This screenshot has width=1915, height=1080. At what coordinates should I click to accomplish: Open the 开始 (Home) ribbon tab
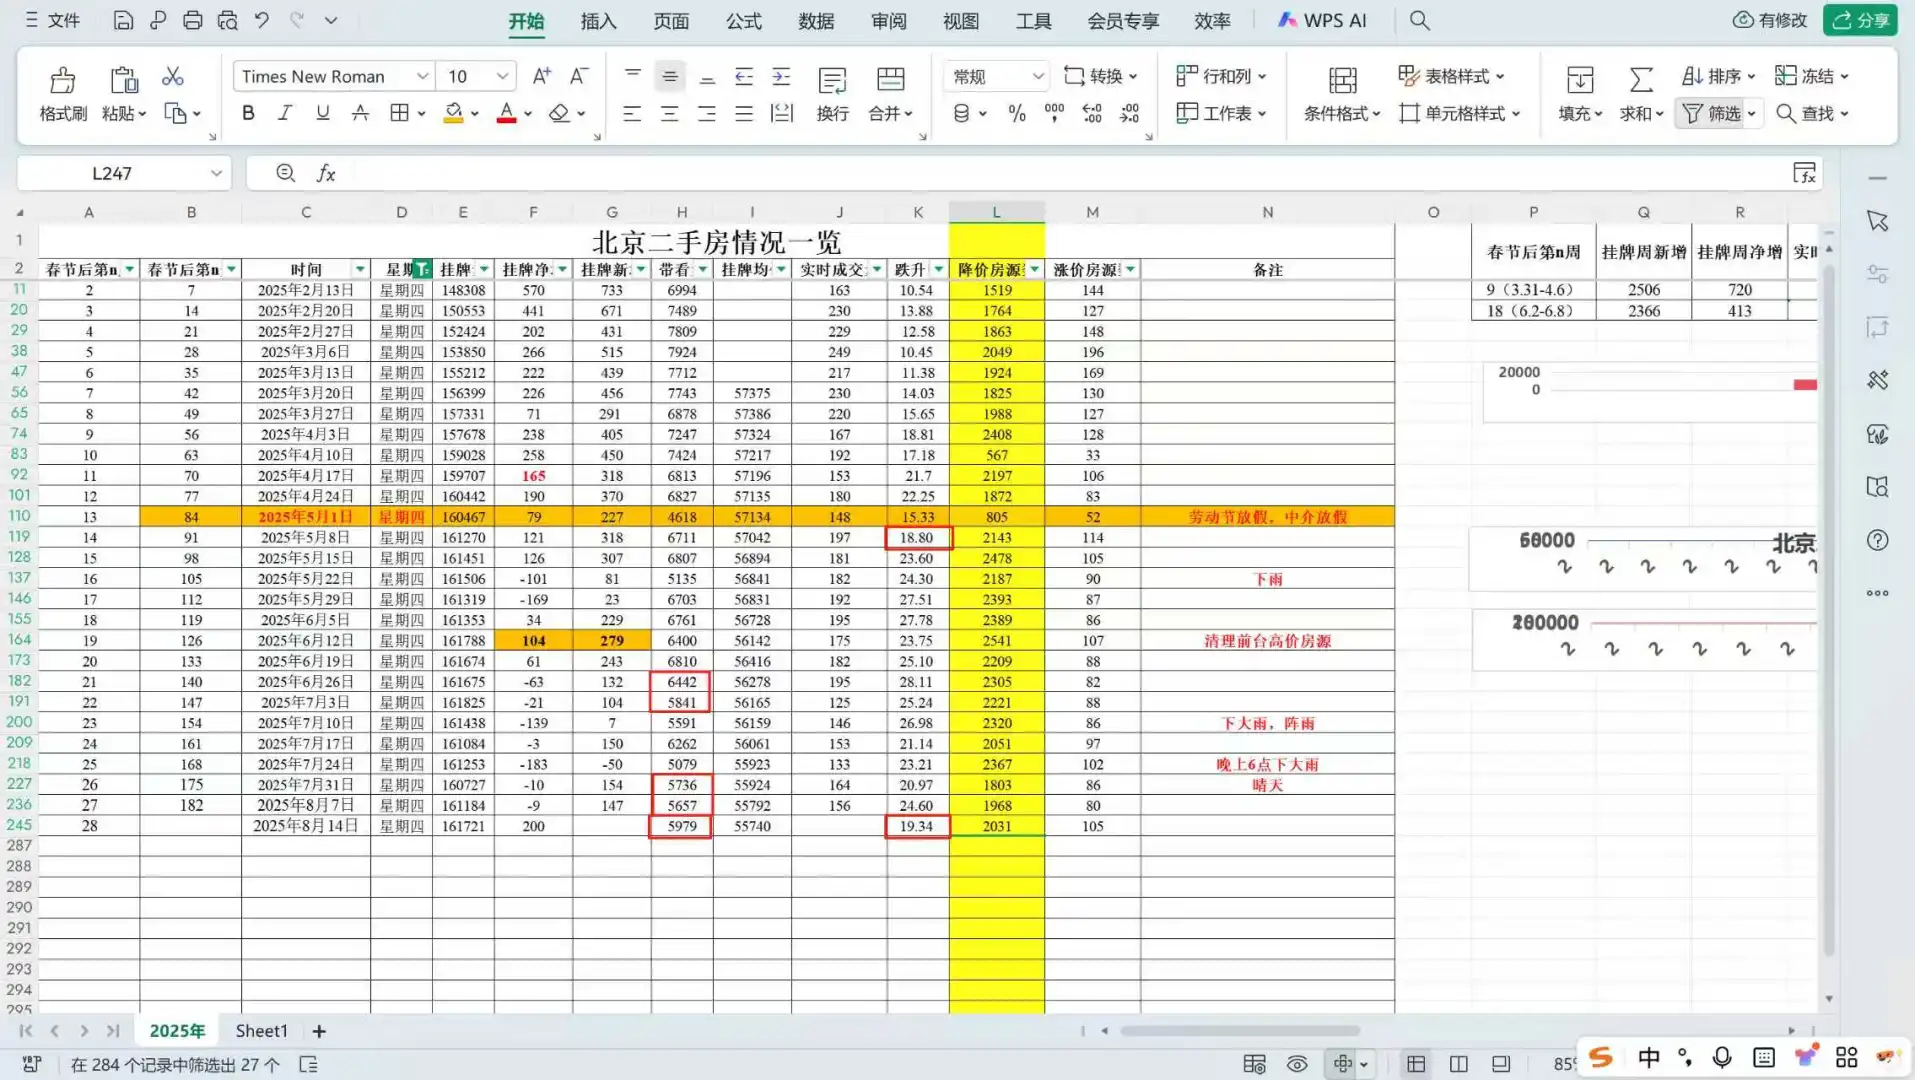(x=526, y=21)
